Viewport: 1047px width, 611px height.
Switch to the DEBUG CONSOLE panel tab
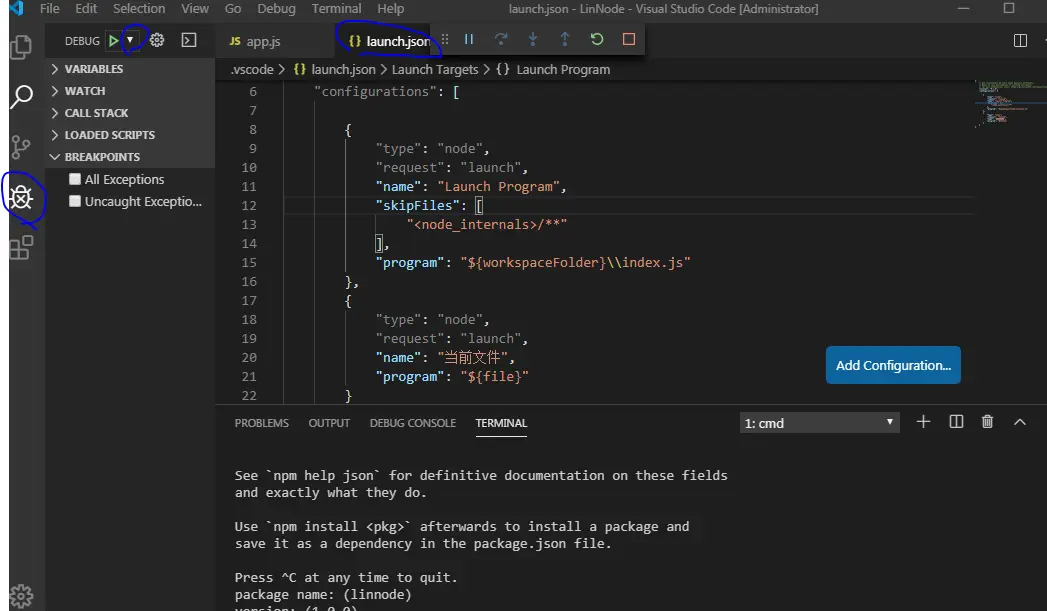(x=413, y=423)
